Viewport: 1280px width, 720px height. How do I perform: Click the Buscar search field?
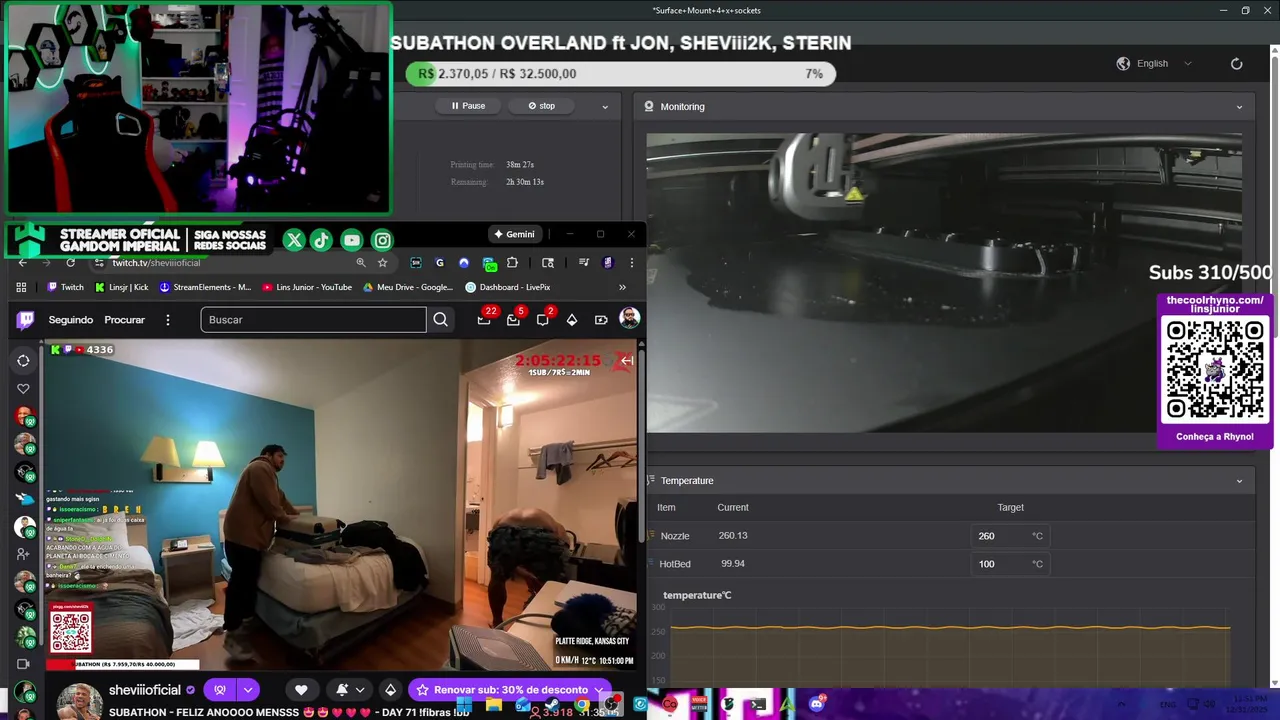coord(313,320)
